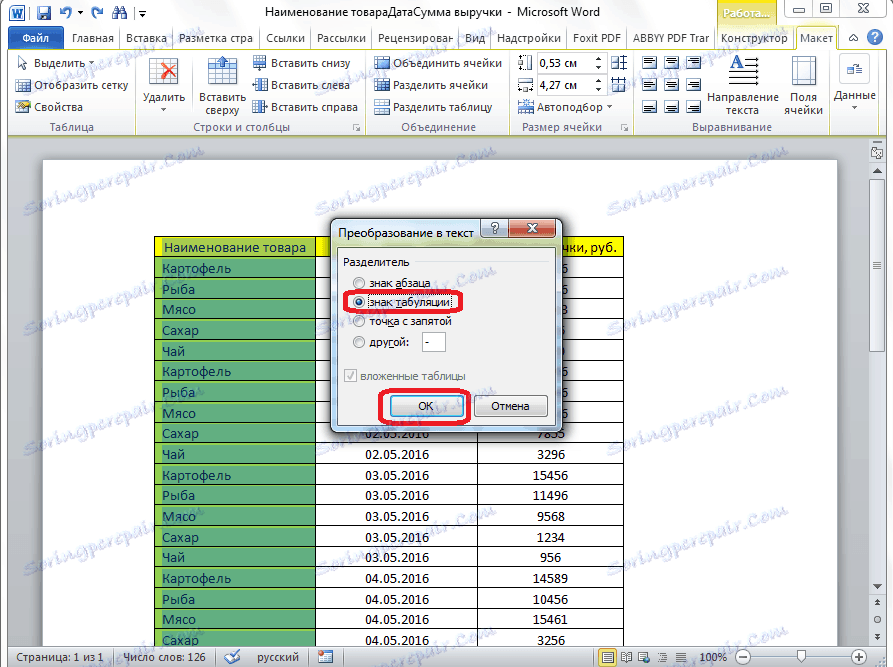Click Merge Cells (Объединить ячейки)

tap(438, 63)
